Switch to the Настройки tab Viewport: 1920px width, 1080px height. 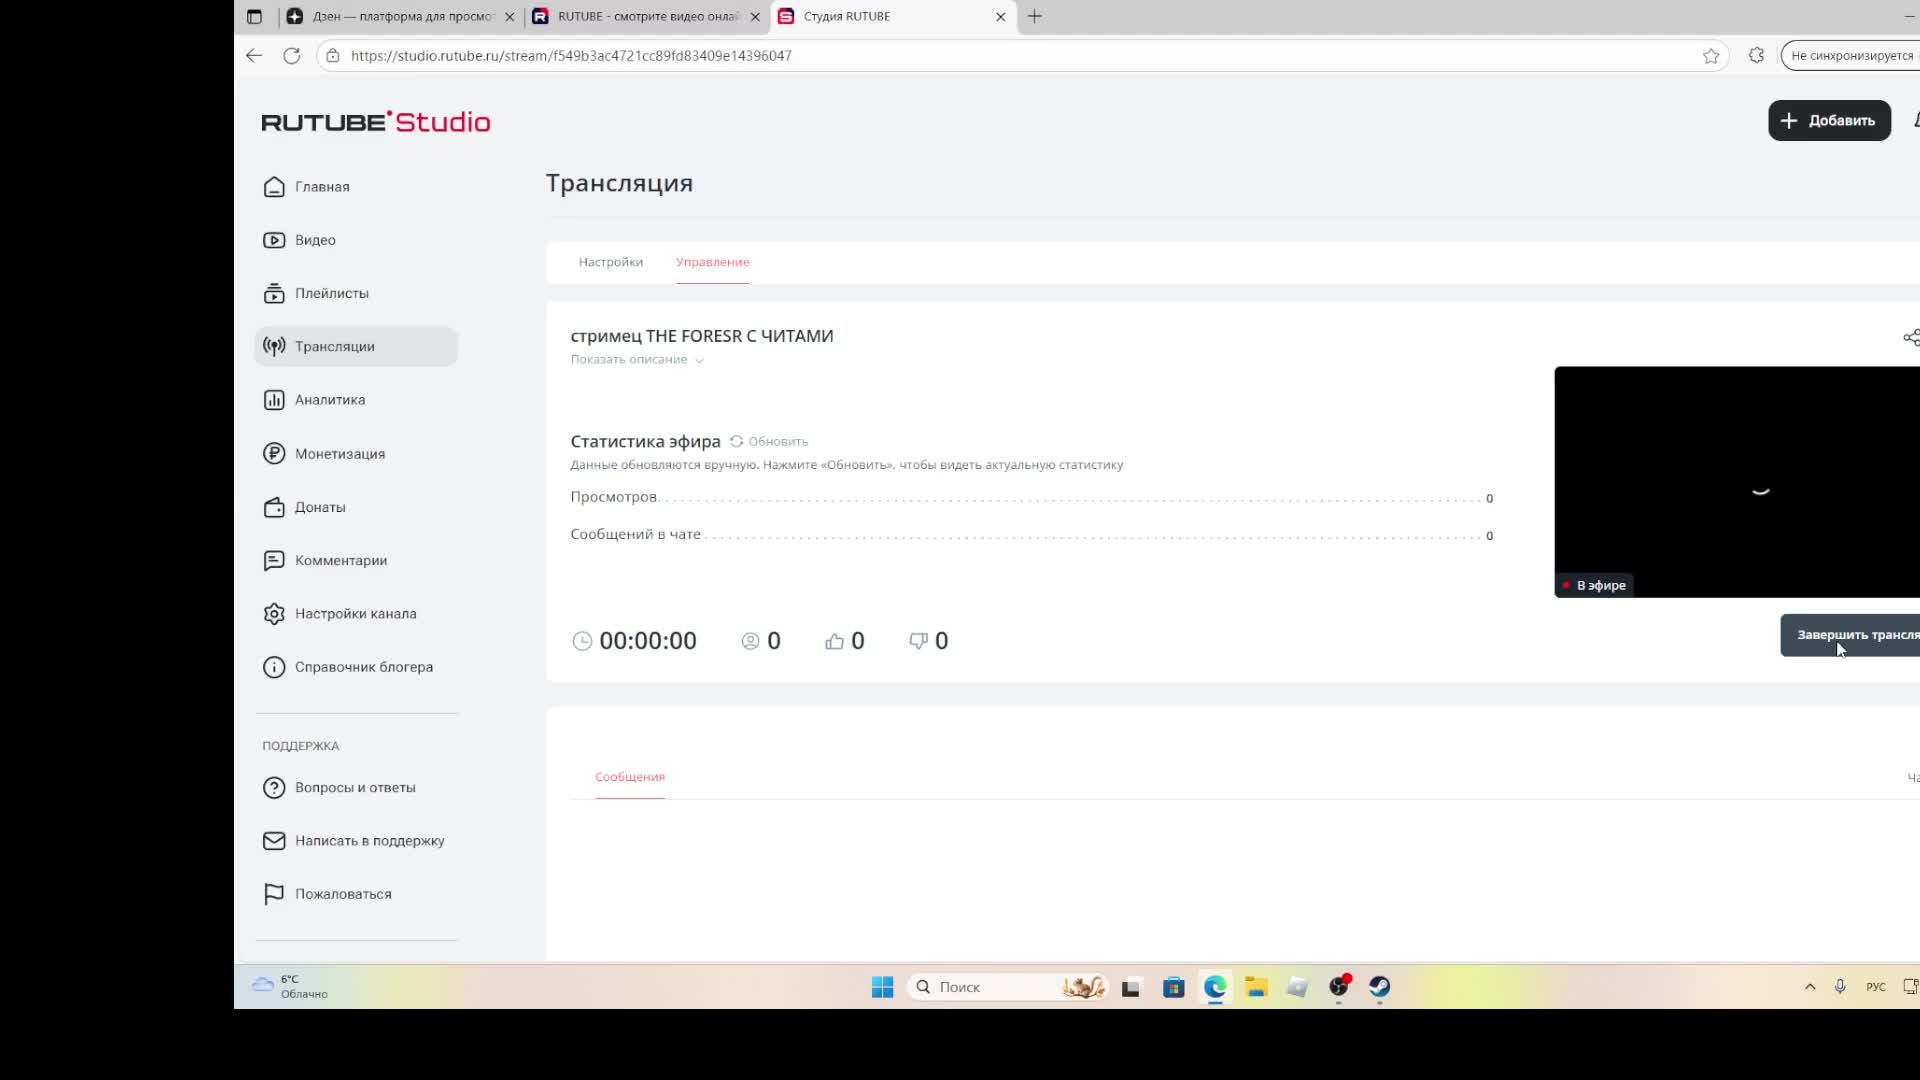coord(610,262)
